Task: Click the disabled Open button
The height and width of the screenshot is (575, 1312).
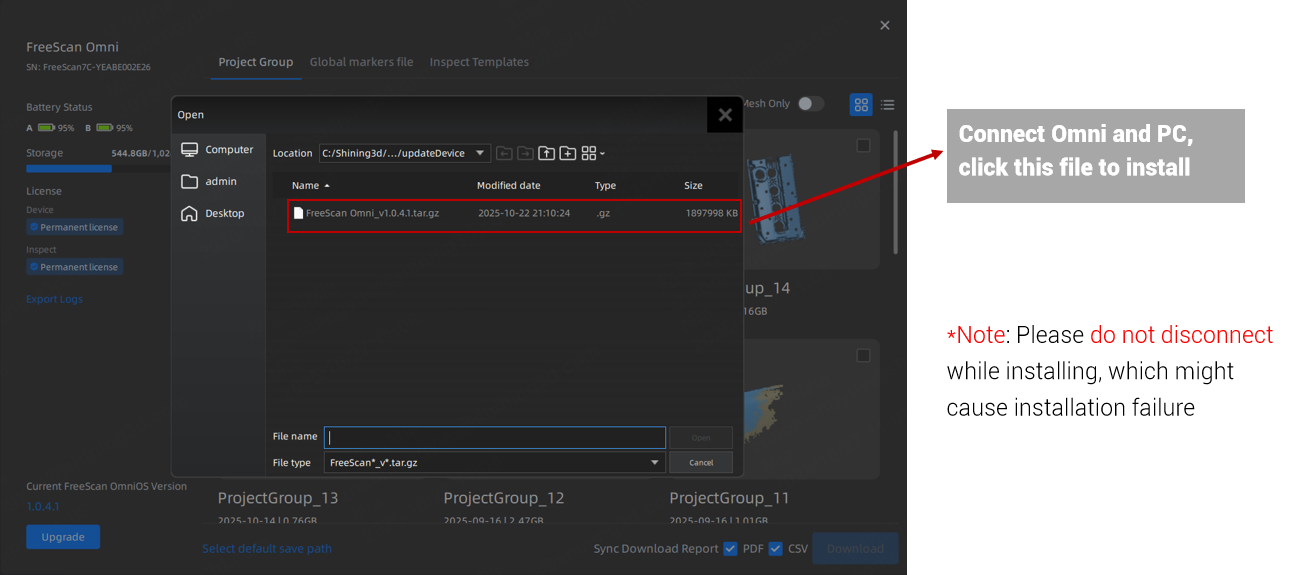Action: 701,437
